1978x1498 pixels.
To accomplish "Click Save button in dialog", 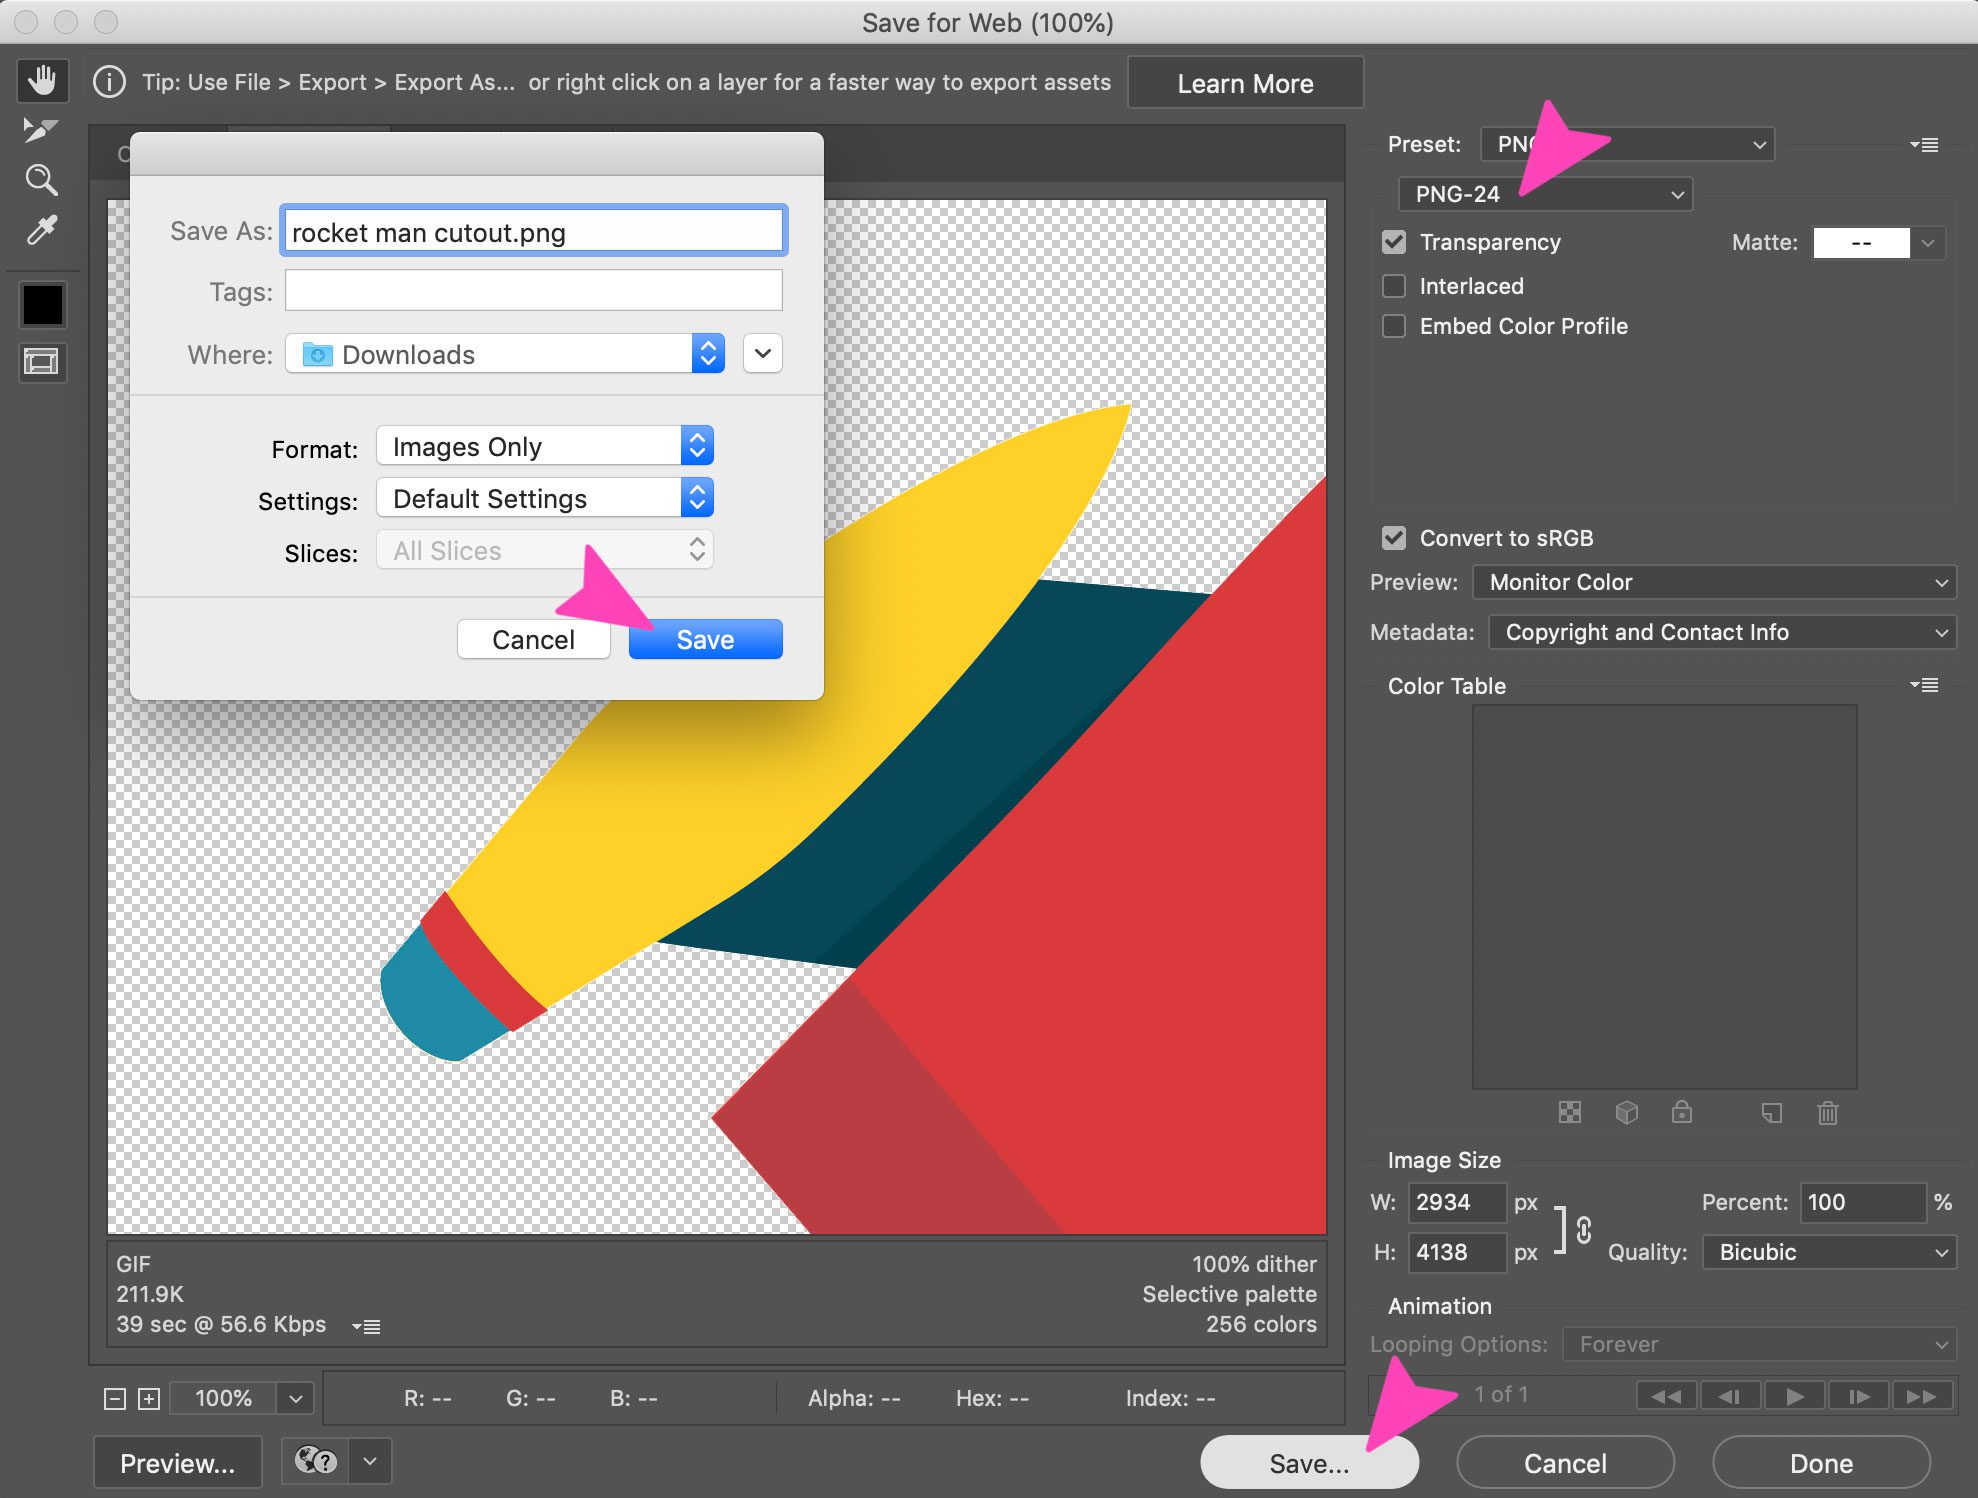I will (x=705, y=639).
